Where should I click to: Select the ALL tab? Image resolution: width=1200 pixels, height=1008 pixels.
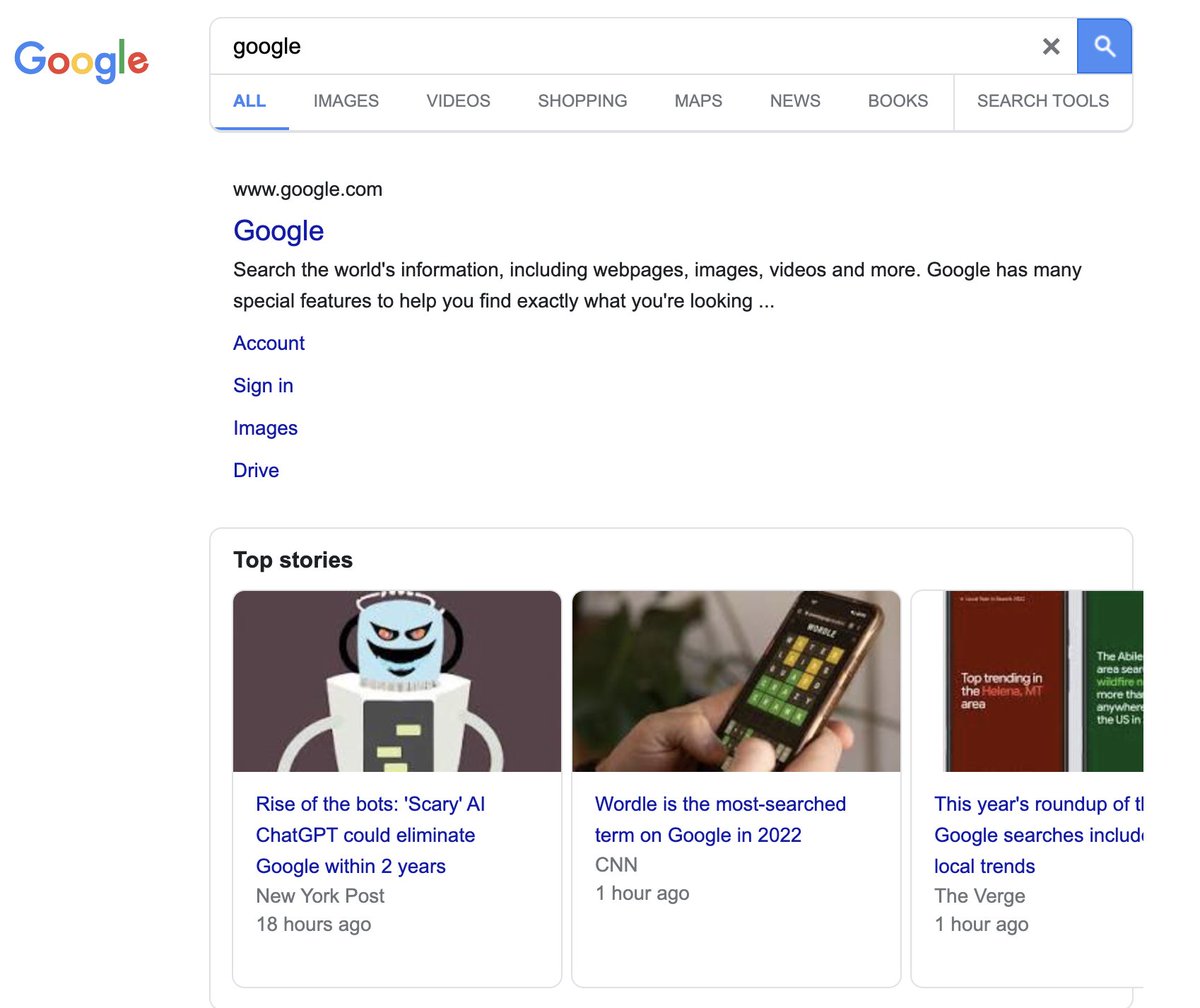tap(249, 101)
